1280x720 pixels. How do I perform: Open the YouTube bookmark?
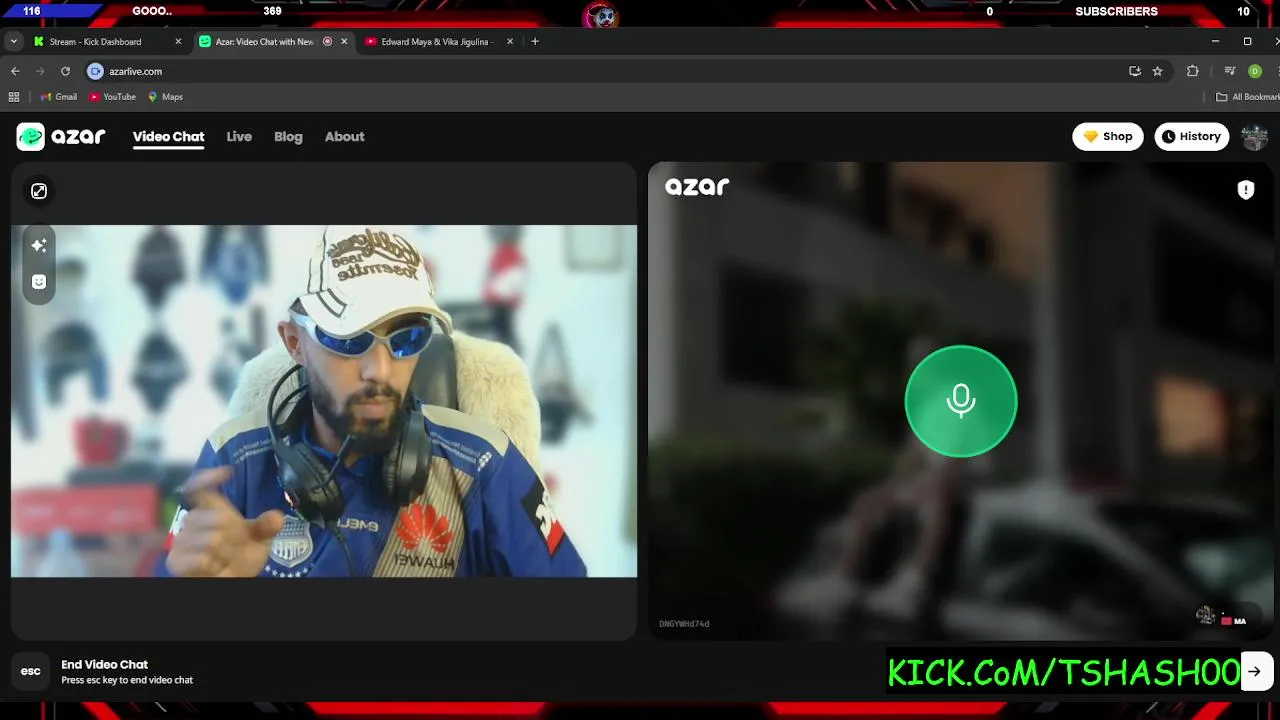tap(112, 97)
